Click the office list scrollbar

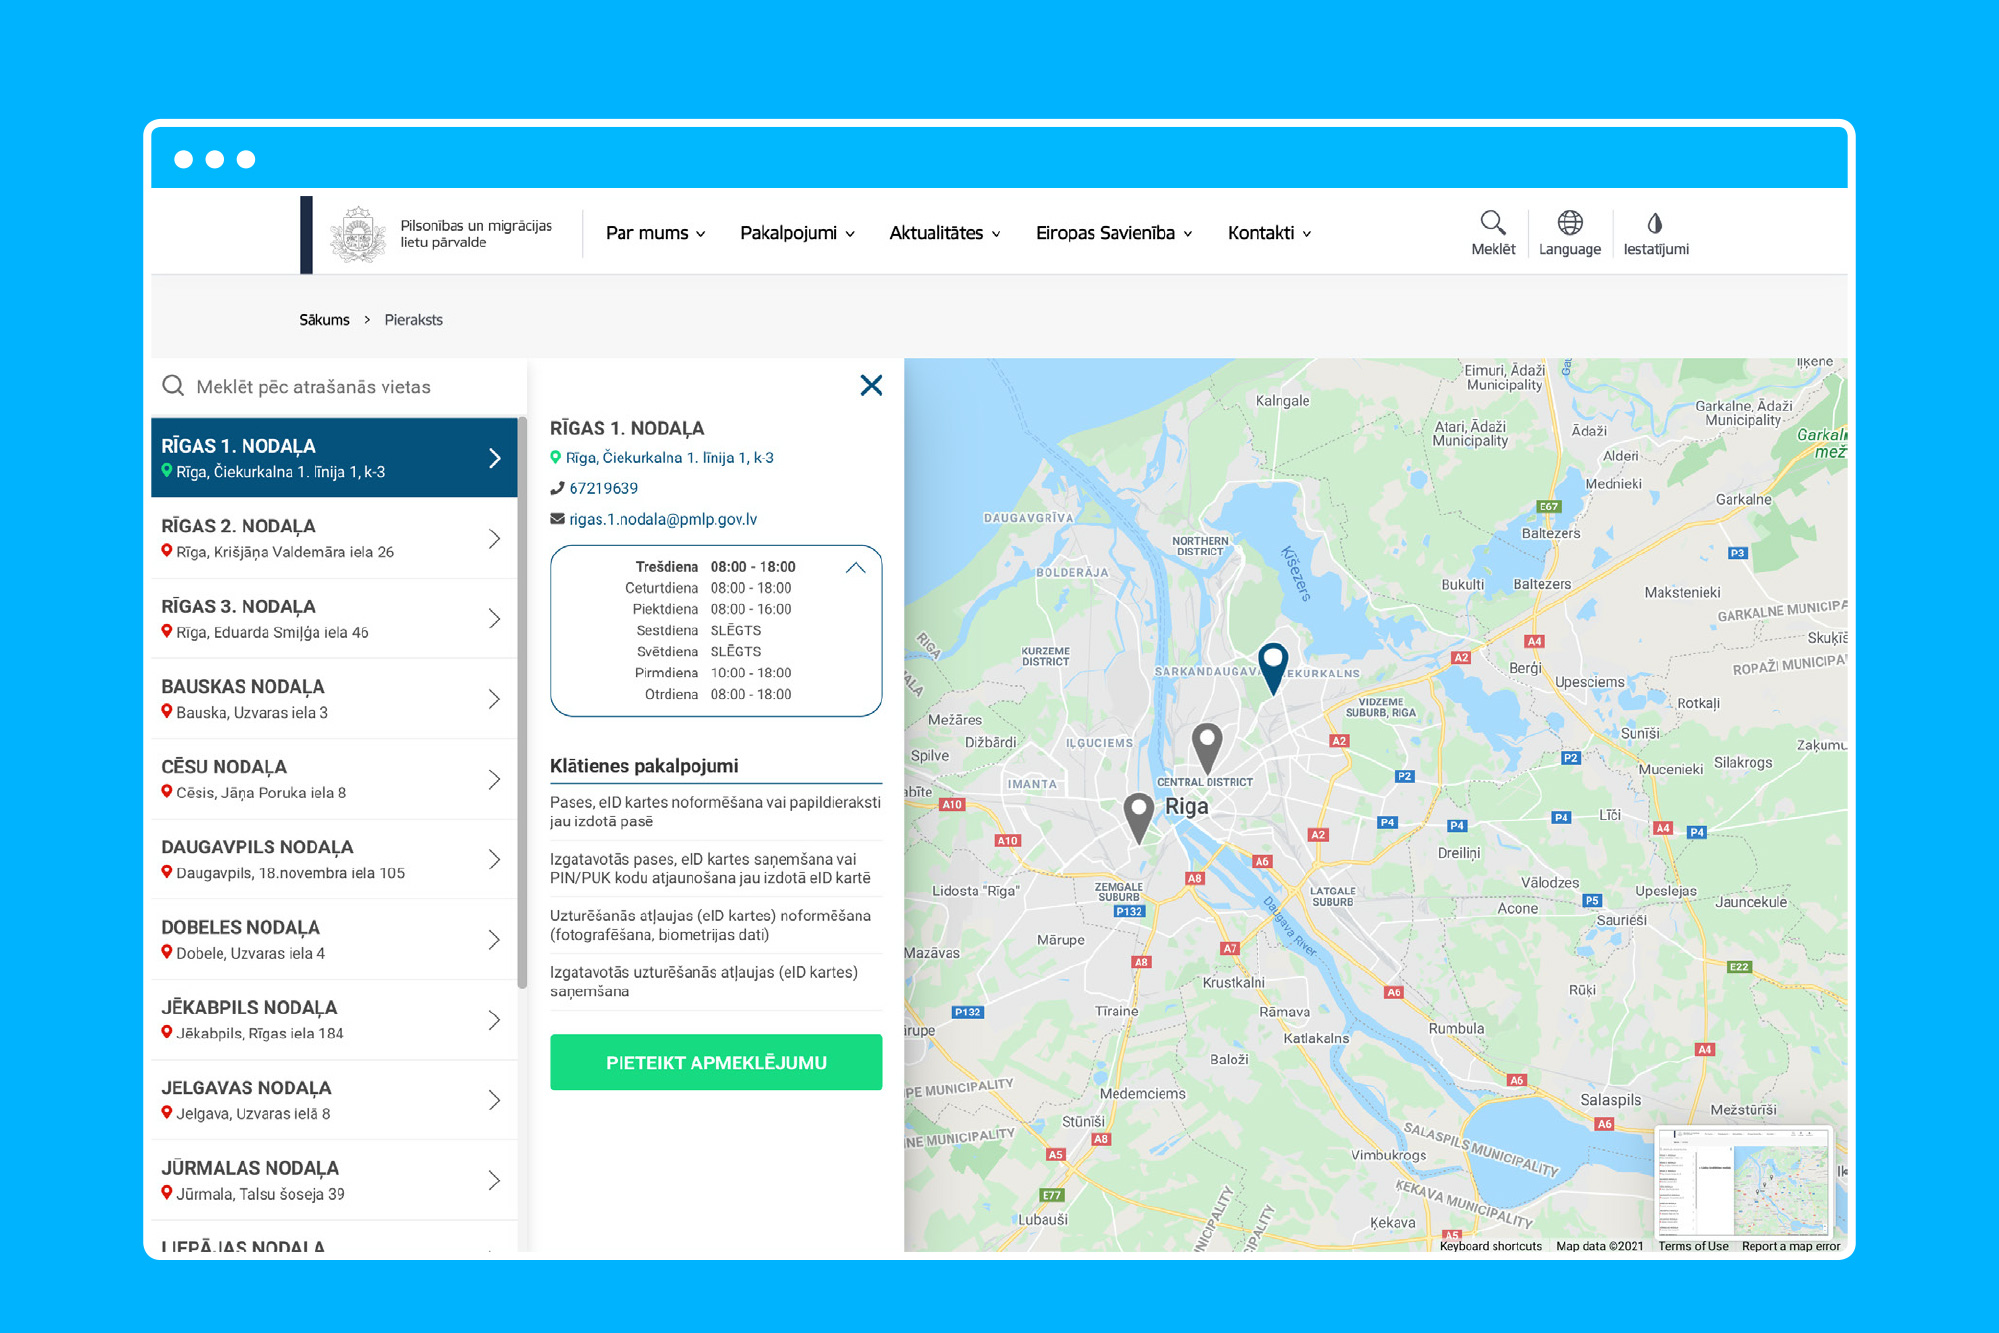coord(522,700)
